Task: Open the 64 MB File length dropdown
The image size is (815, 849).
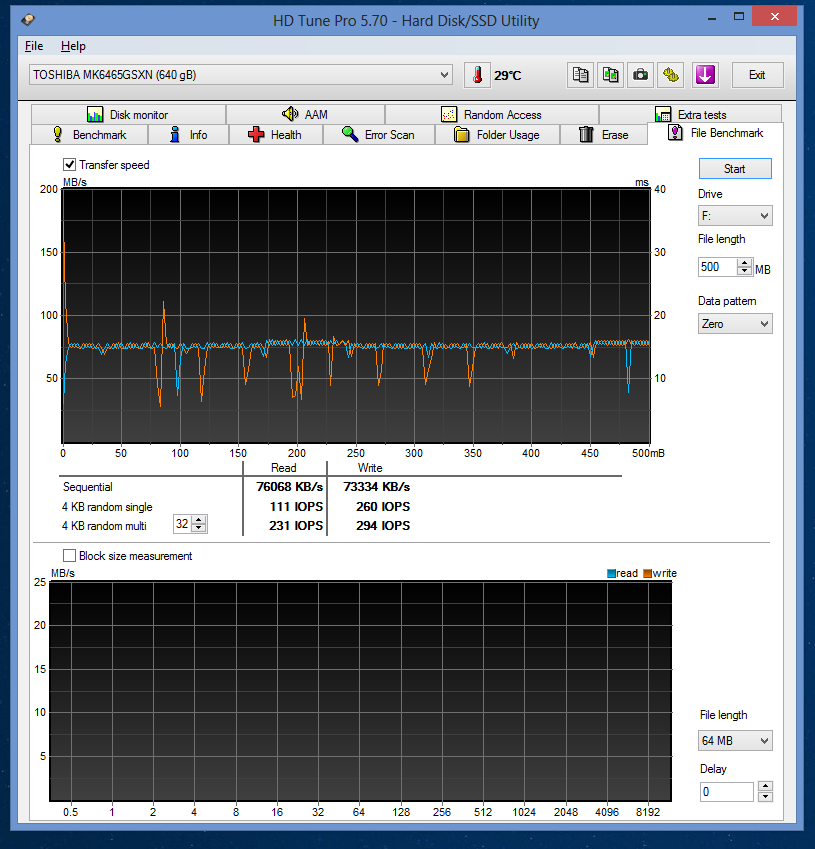Action: click(735, 740)
